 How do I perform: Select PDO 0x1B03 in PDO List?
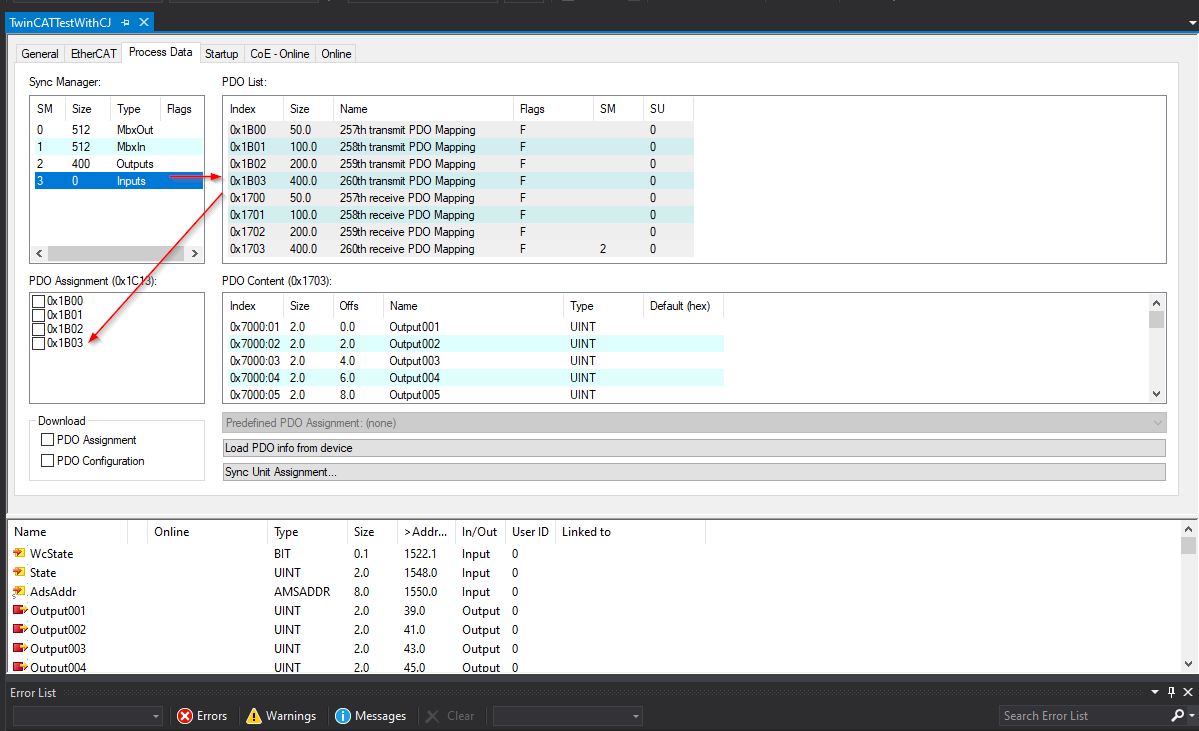(x=459, y=181)
